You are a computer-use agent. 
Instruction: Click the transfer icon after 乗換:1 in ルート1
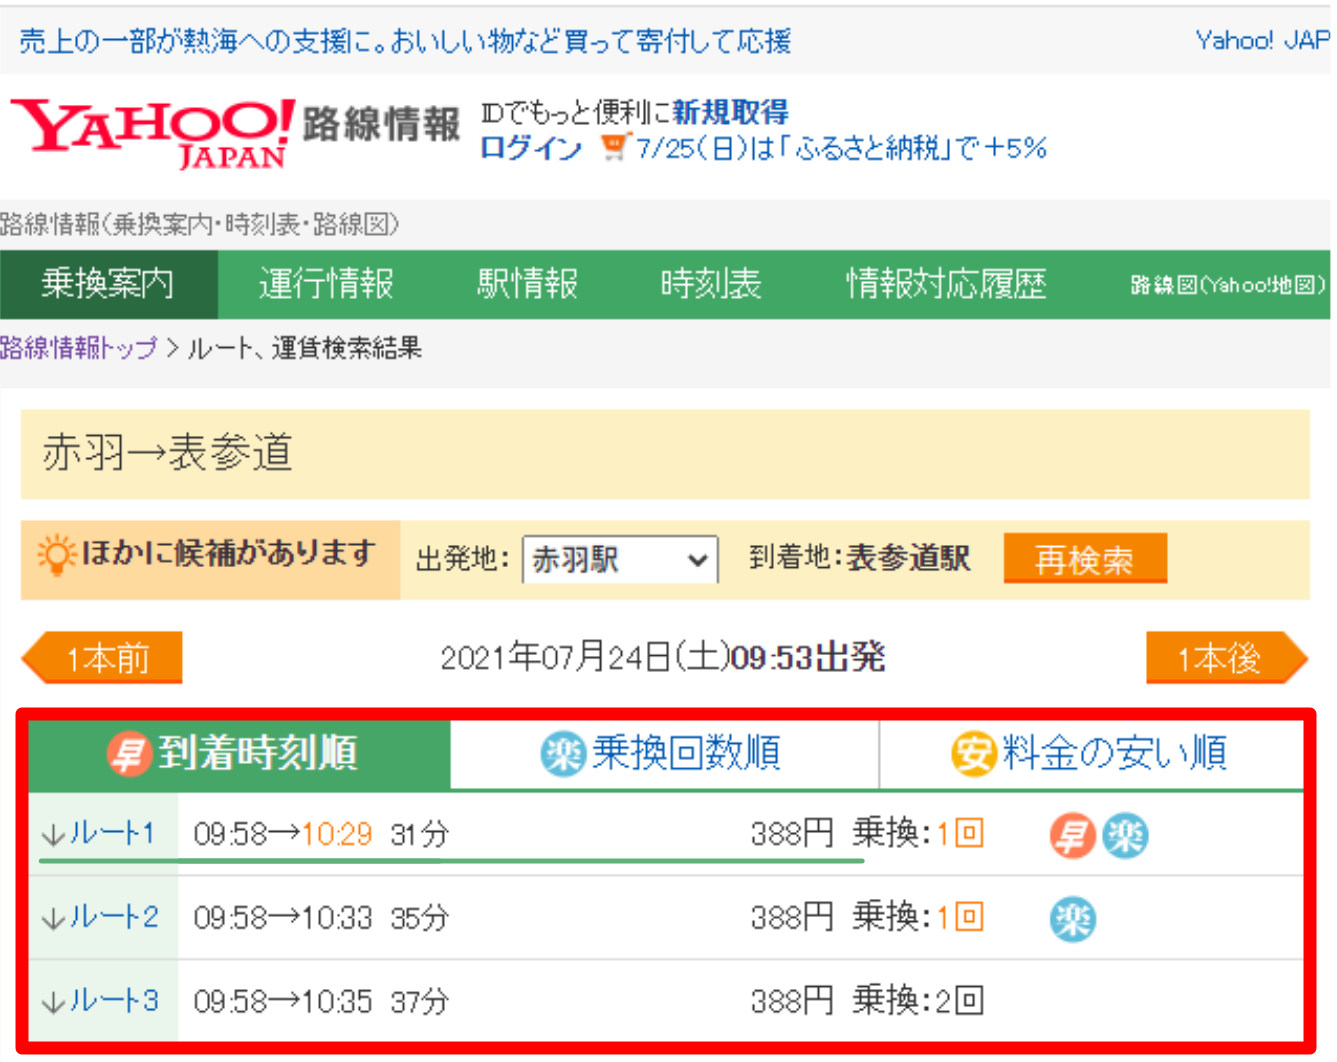click(969, 833)
